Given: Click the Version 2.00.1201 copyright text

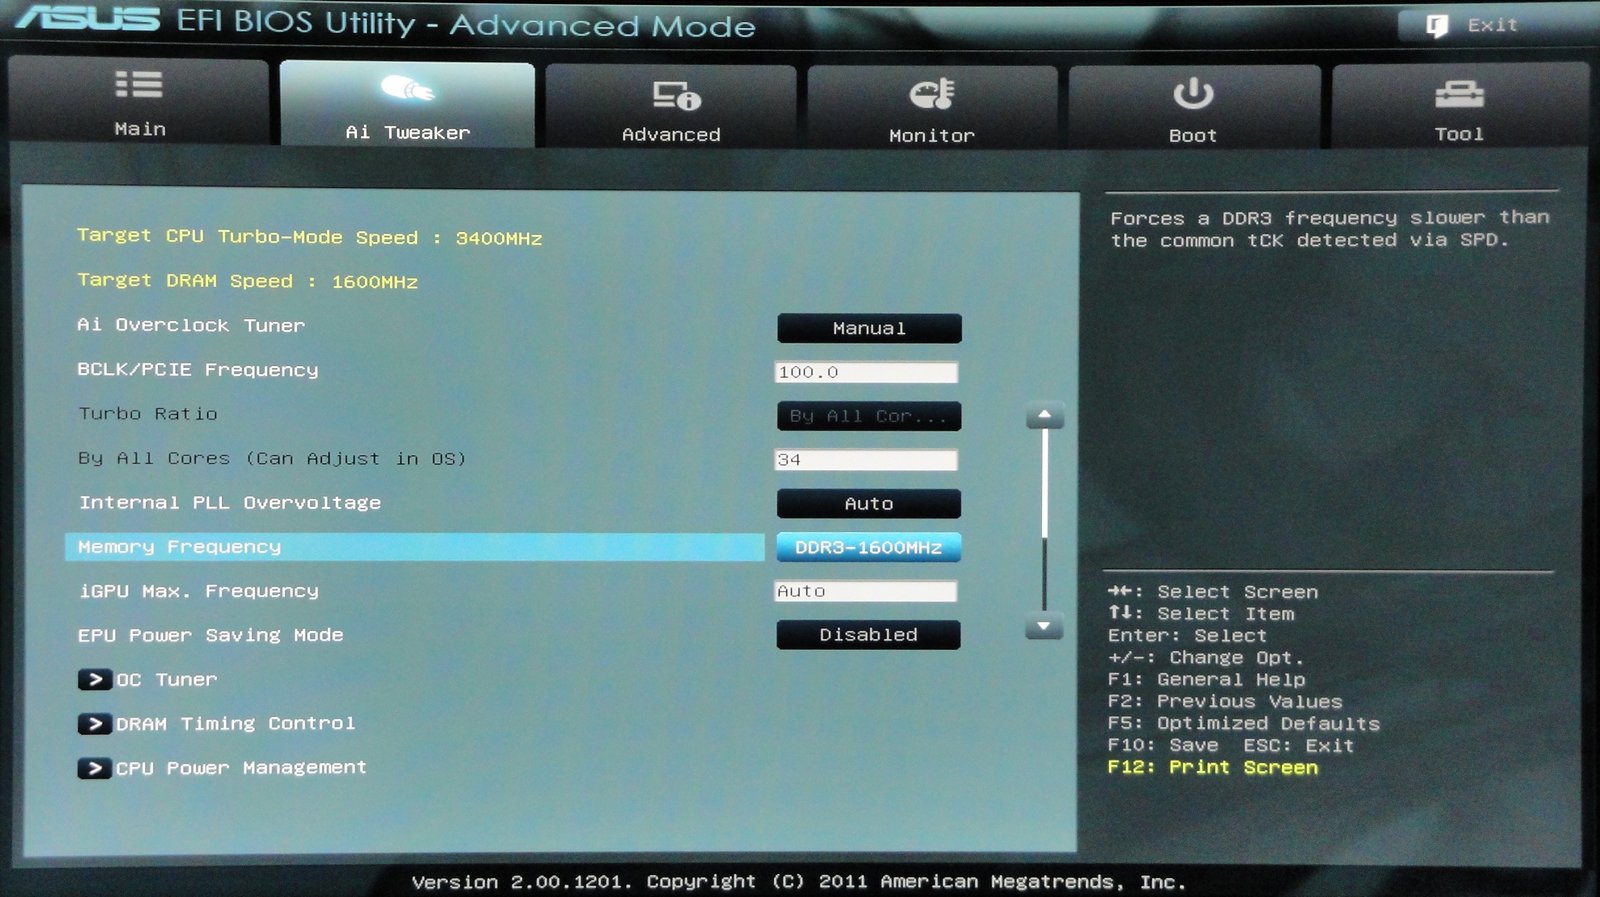Looking at the screenshot, I should tap(799, 882).
